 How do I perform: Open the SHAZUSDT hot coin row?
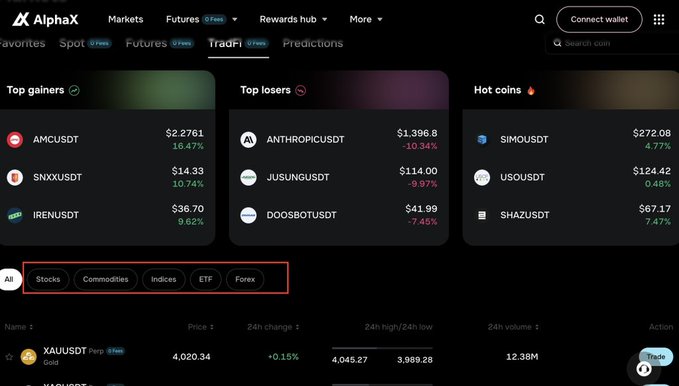572,215
